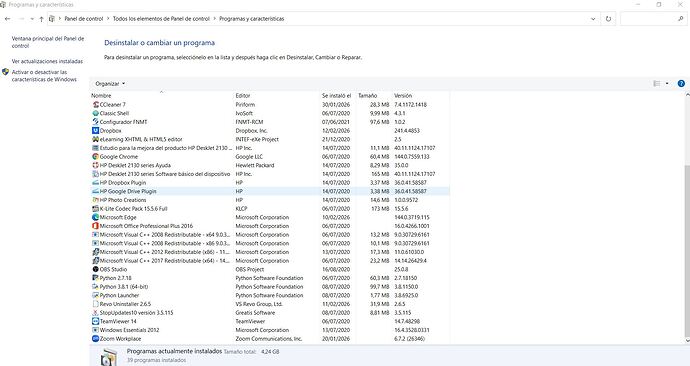
Task: Click the K-Lite Codec Pack icon
Action: pyautogui.click(x=95, y=209)
